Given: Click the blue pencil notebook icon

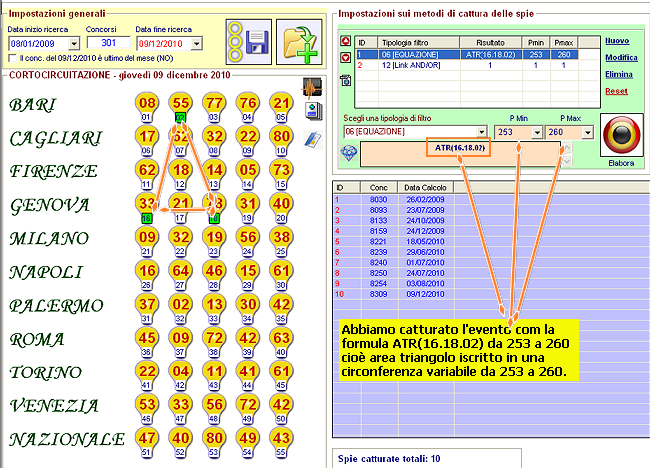Looking at the screenshot, I should tap(313, 139).
